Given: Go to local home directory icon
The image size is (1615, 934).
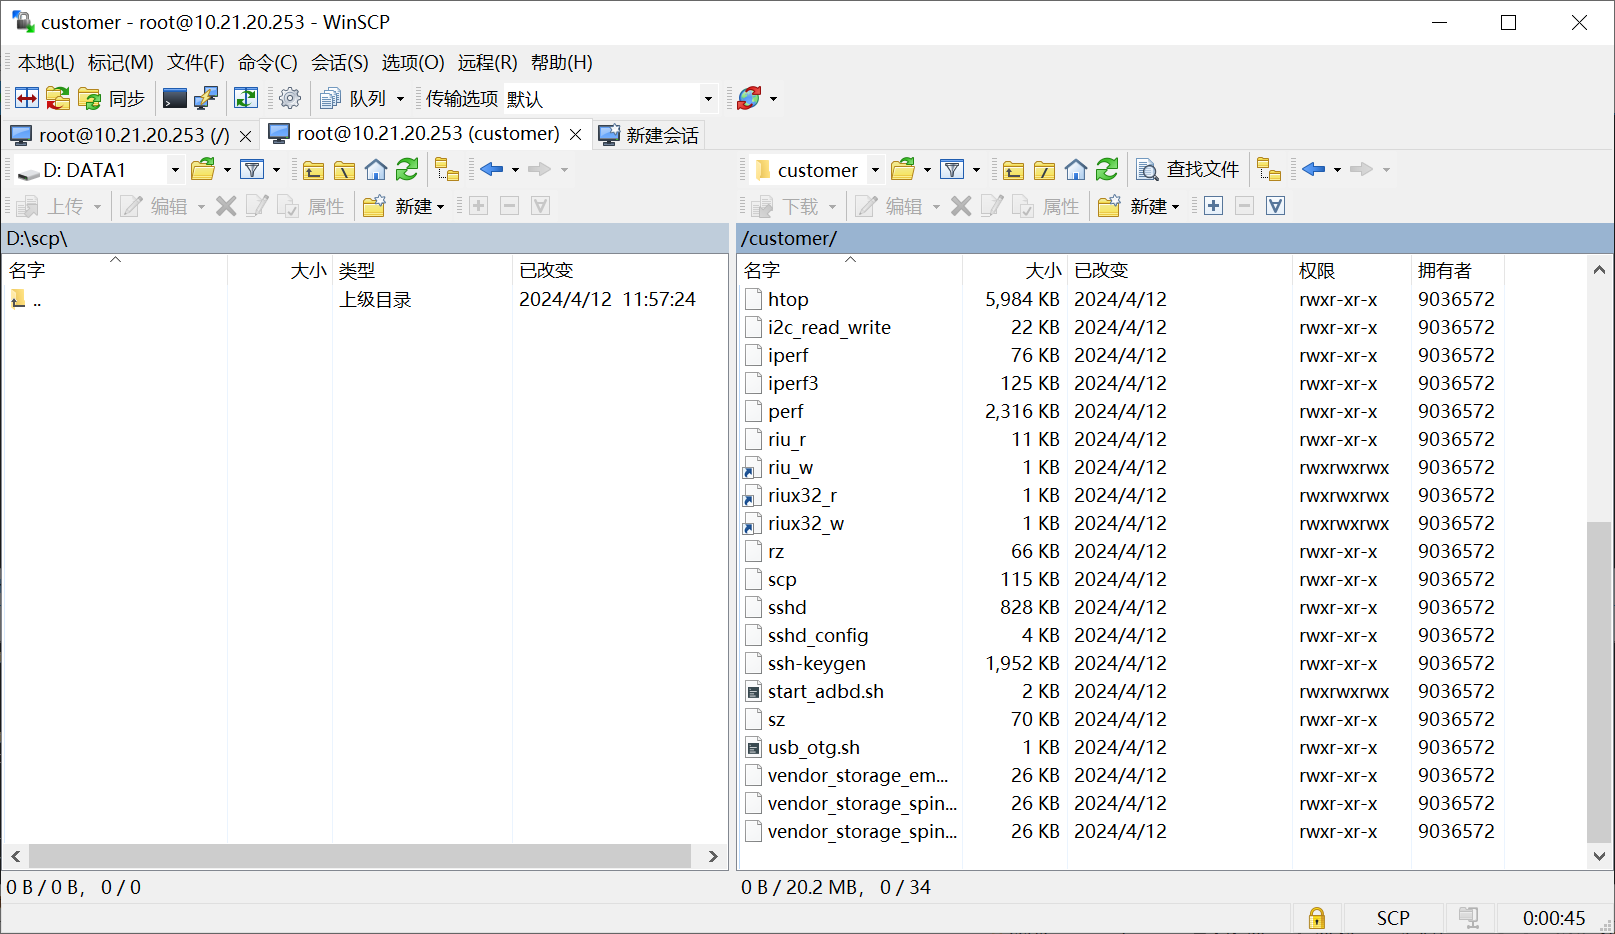Looking at the screenshot, I should [x=375, y=169].
